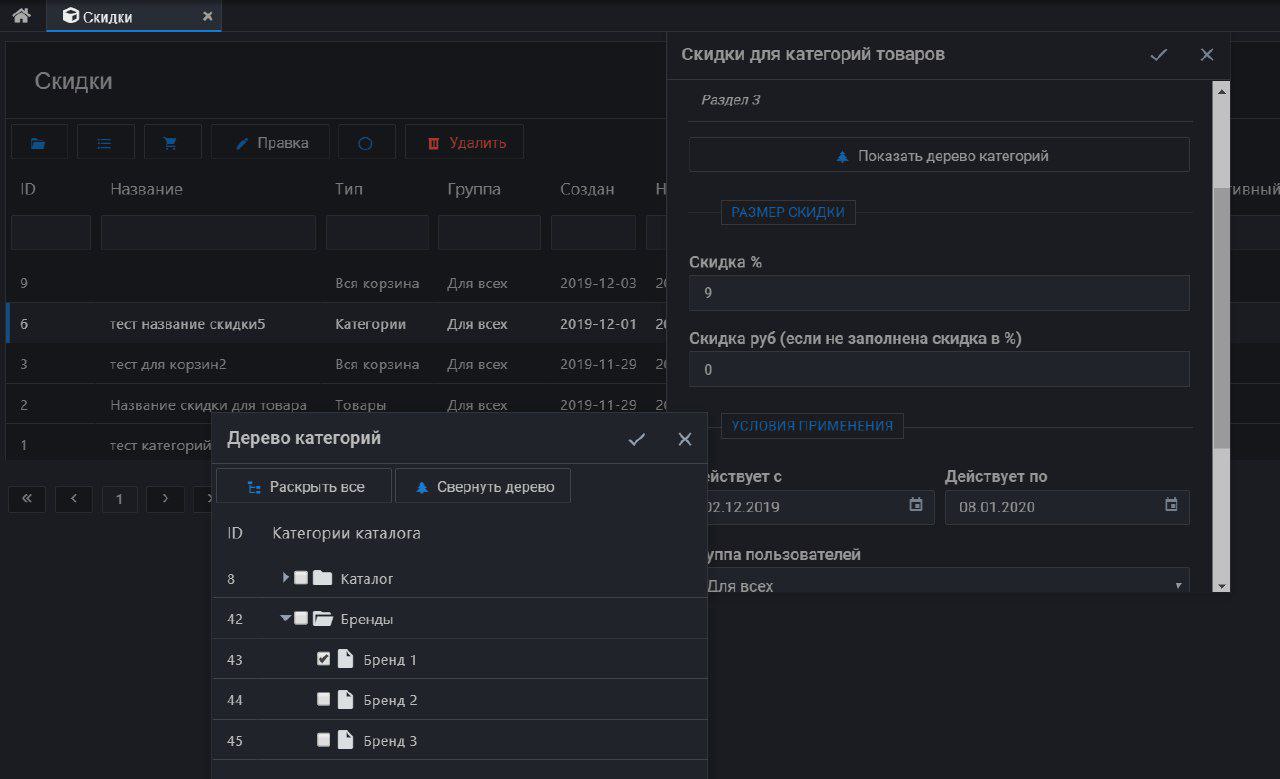Image resolution: width=1280 pixels, height=779 pixels.
Task: Focus the Тип column filter field
Action: click(x=377, y=232)
